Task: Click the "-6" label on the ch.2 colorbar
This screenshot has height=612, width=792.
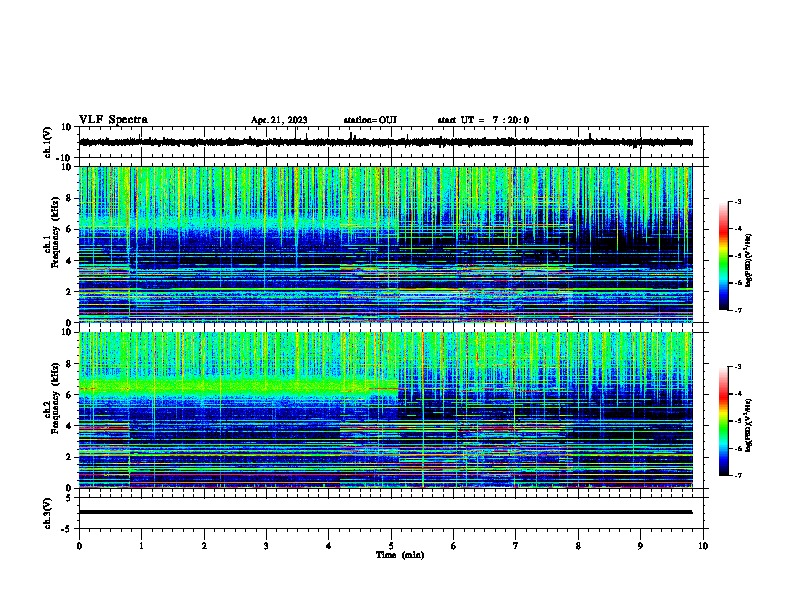Action: click(x=737, y=448)
